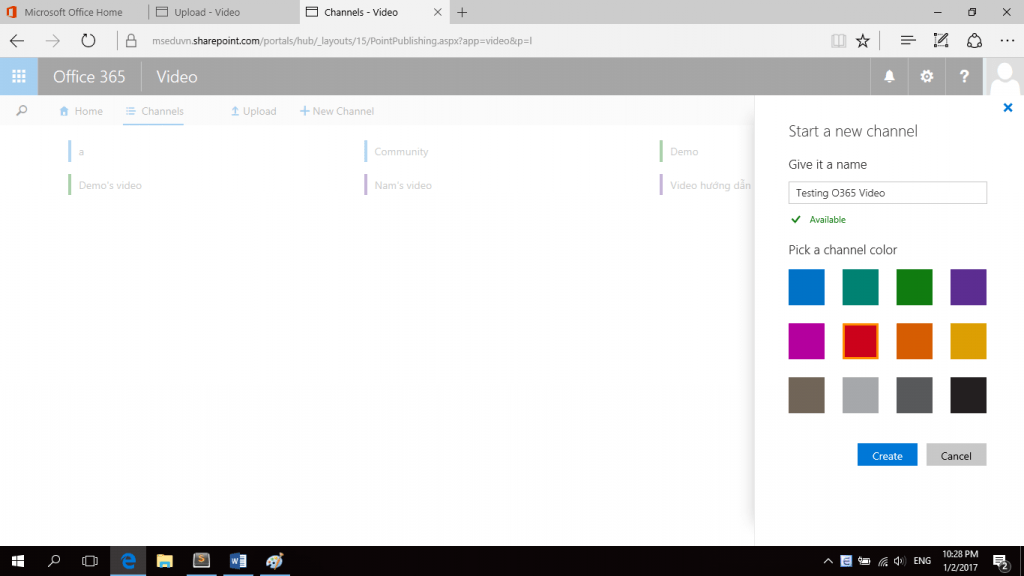Pick the magenta channel color
Viewport: 1024px width, 576px height.
pyautogui.click(x=807, y=341)
